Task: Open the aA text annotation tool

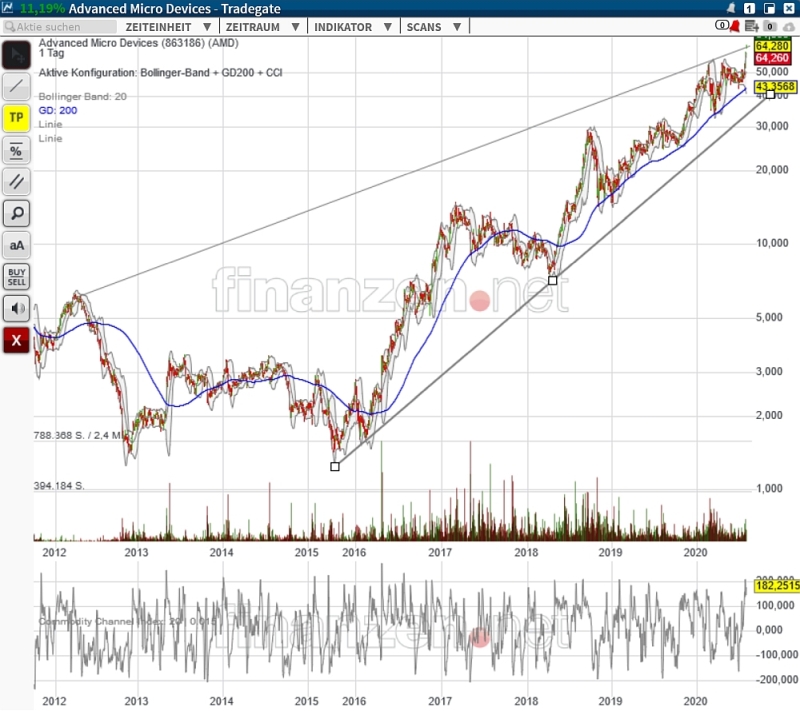Action: click(16, 245)
